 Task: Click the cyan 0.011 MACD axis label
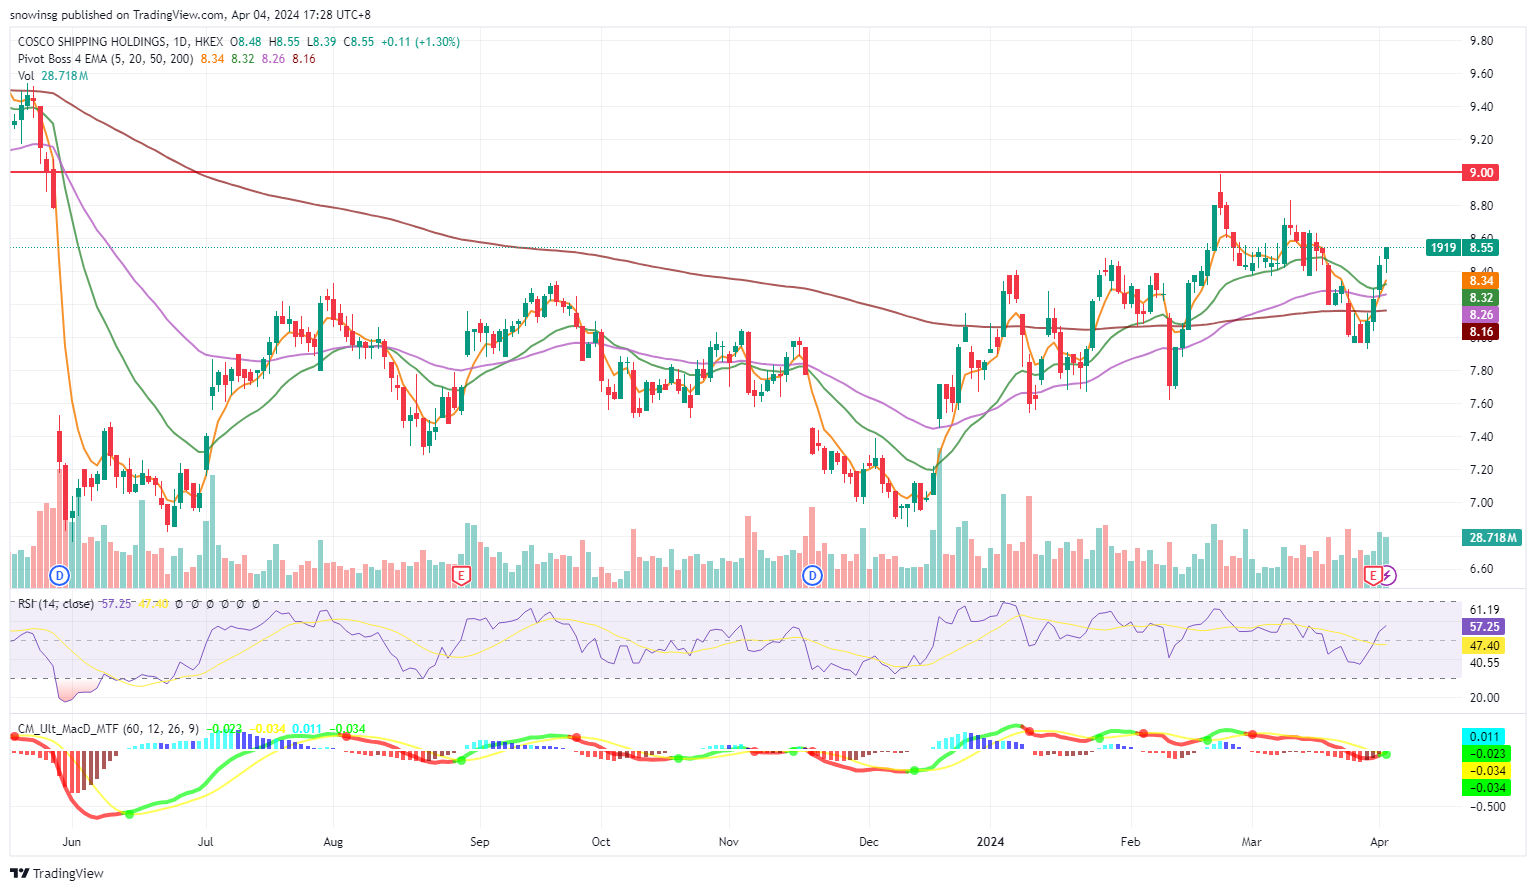[1485, 737]
